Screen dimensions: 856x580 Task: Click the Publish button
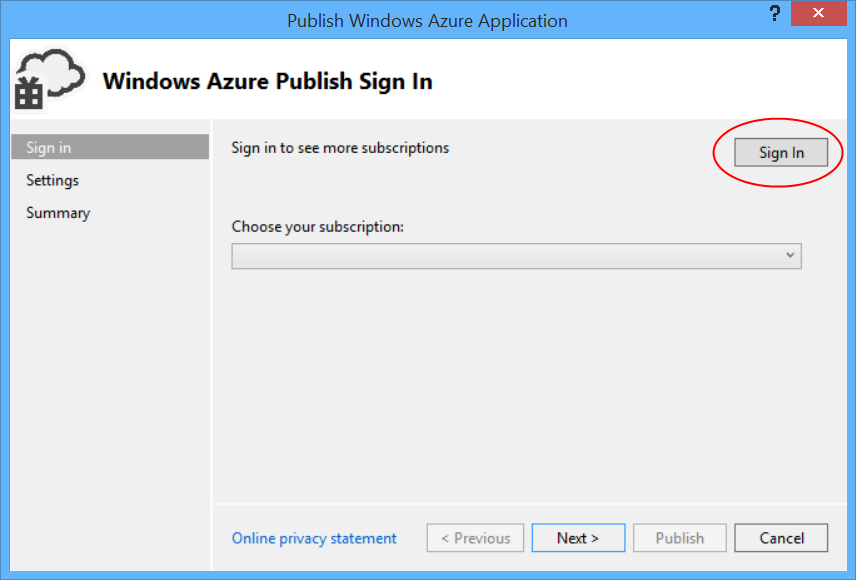[x=679, y=537]
